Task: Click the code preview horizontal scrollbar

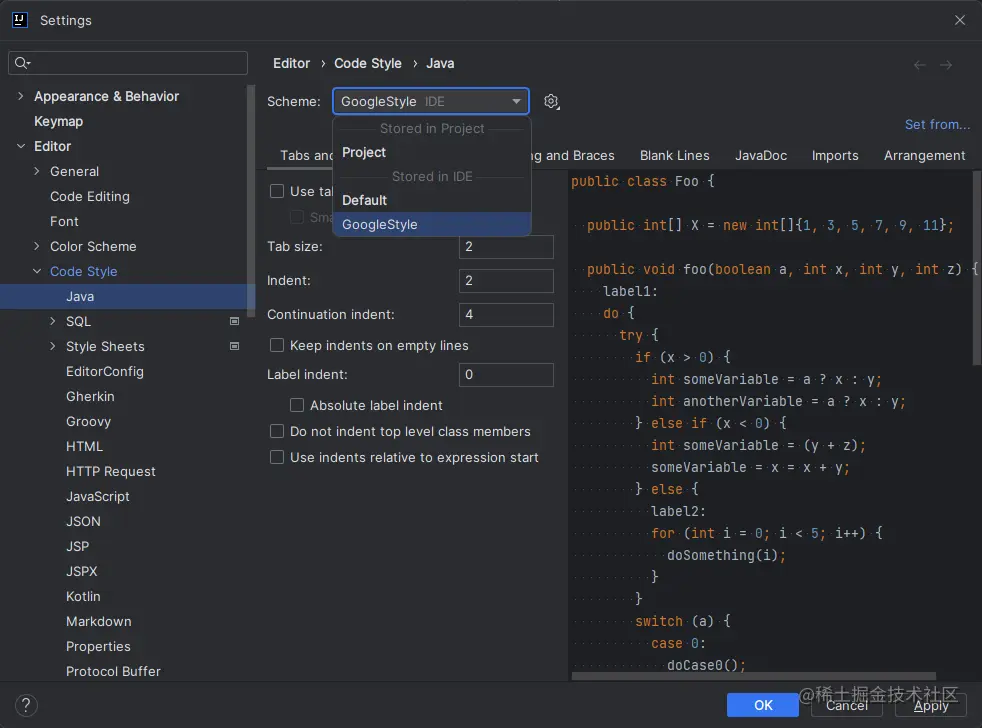Action: tap(753, 676)
